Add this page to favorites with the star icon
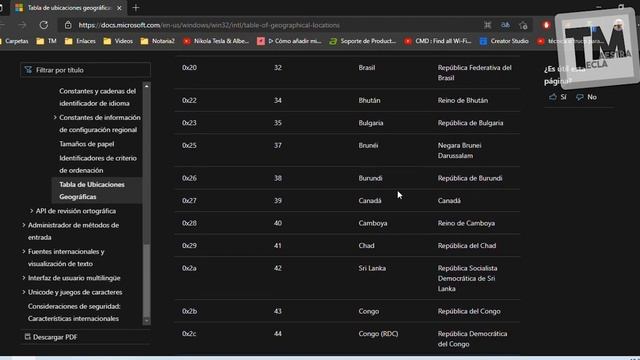The width and height of the screenshot is (640, 360). click(x=523, y=25)
